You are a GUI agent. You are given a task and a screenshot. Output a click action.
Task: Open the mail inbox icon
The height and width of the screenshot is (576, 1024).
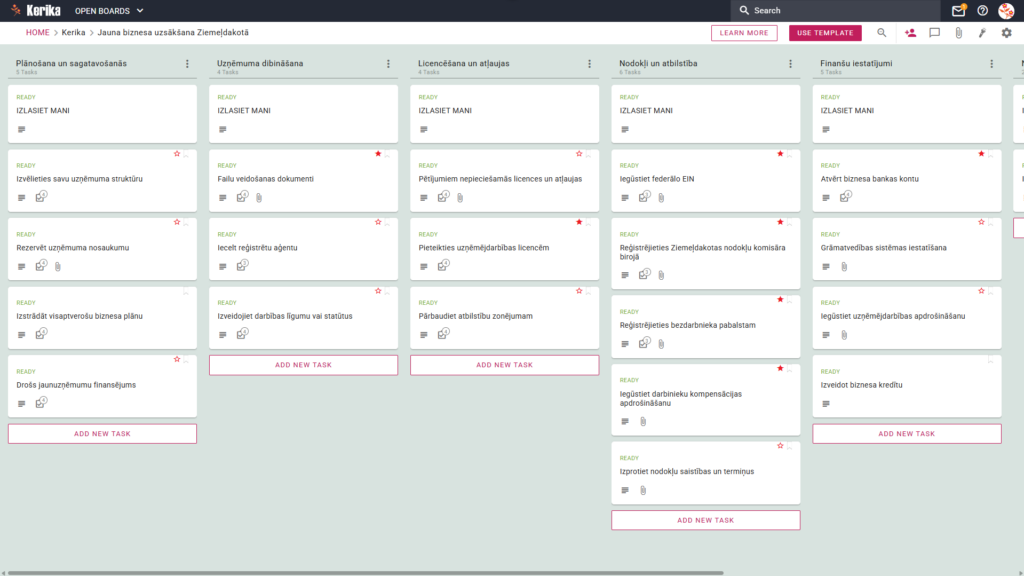point(958,10)
